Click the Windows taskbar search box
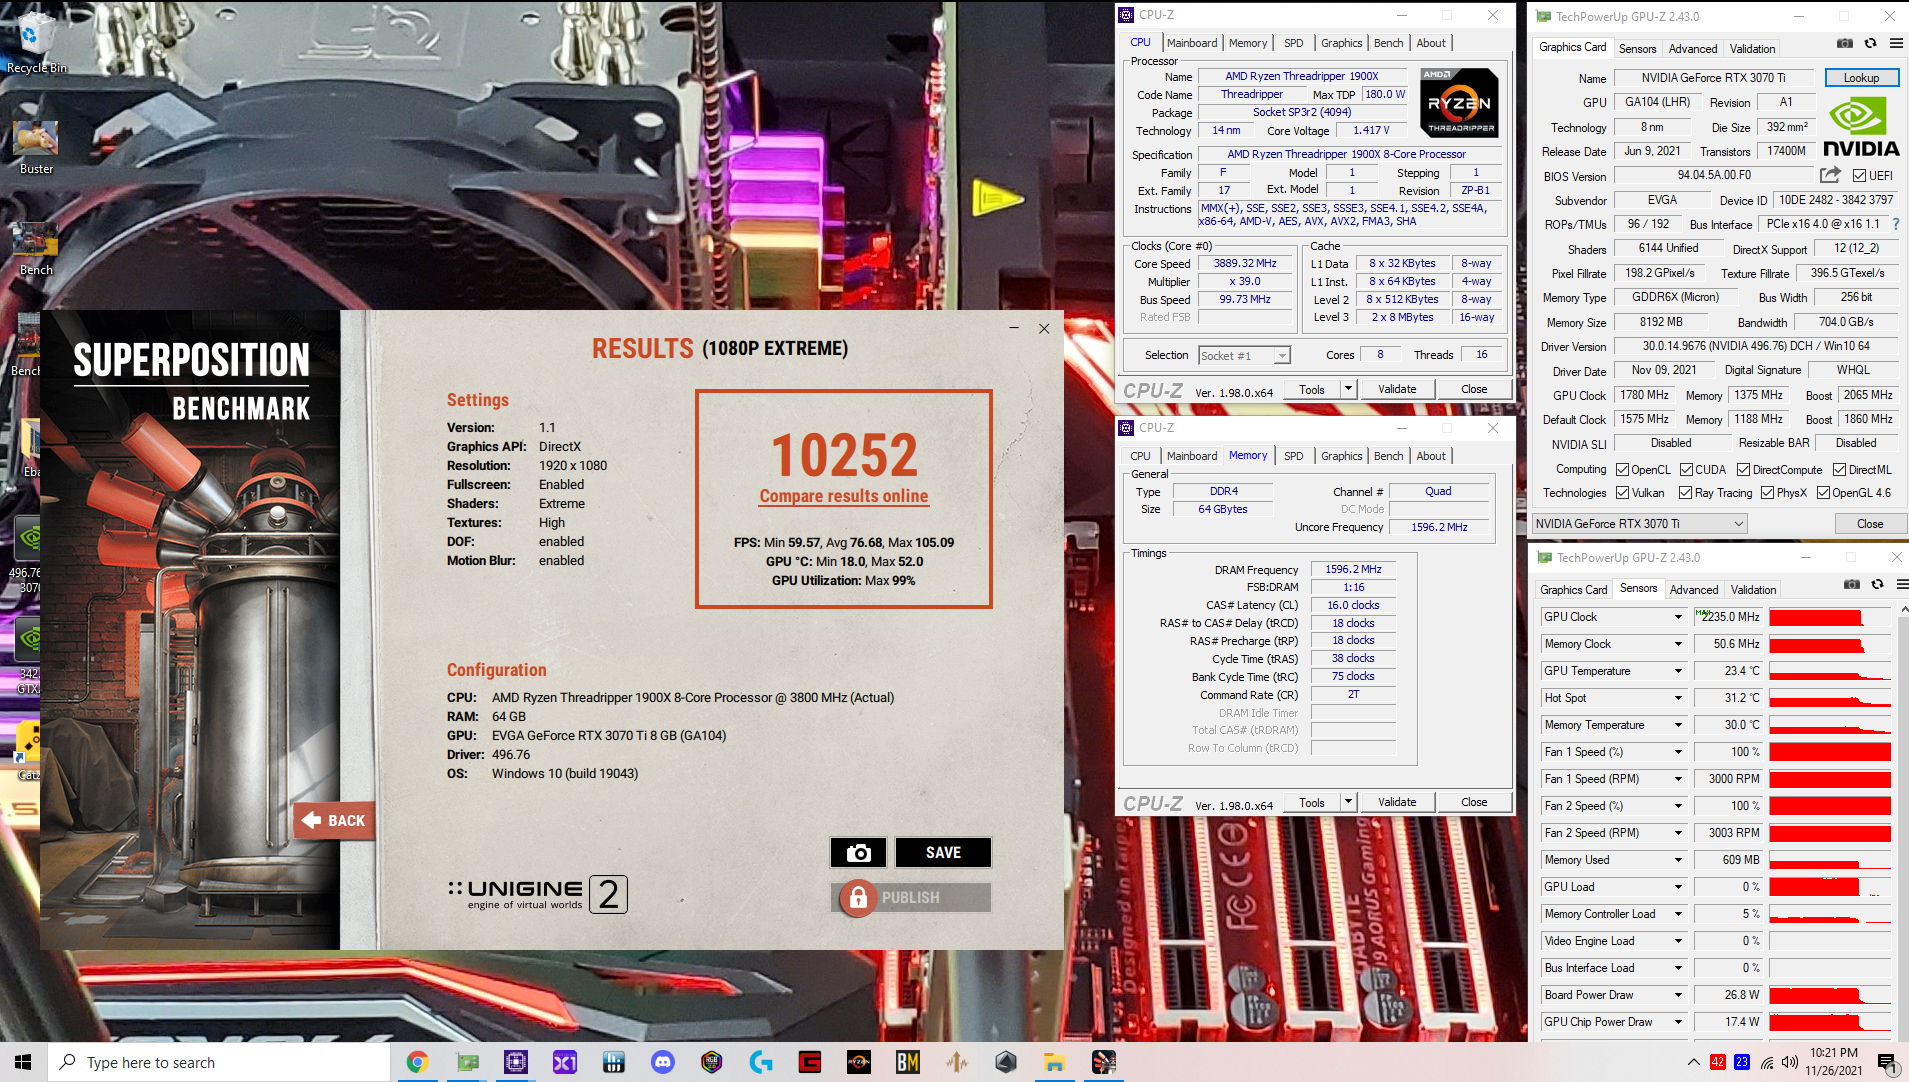 point(219,1062)
